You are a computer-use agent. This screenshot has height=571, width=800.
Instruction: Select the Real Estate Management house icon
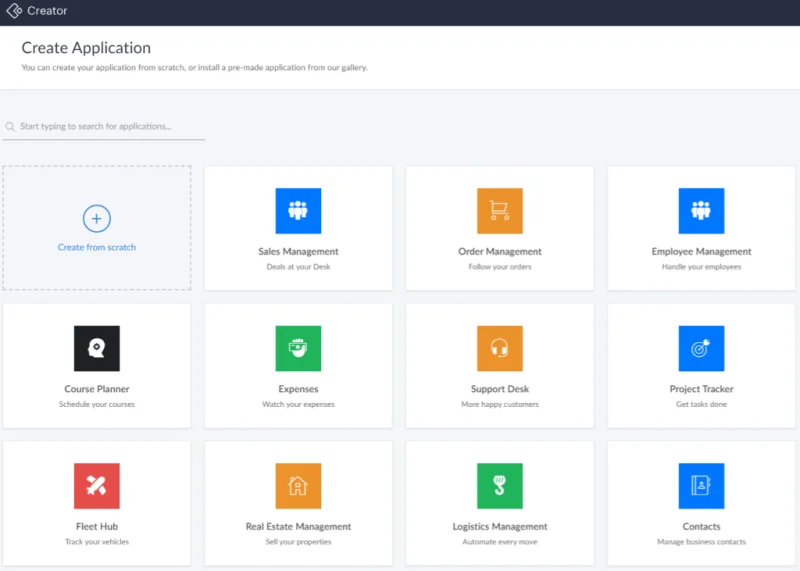click(x=298, y=486)
